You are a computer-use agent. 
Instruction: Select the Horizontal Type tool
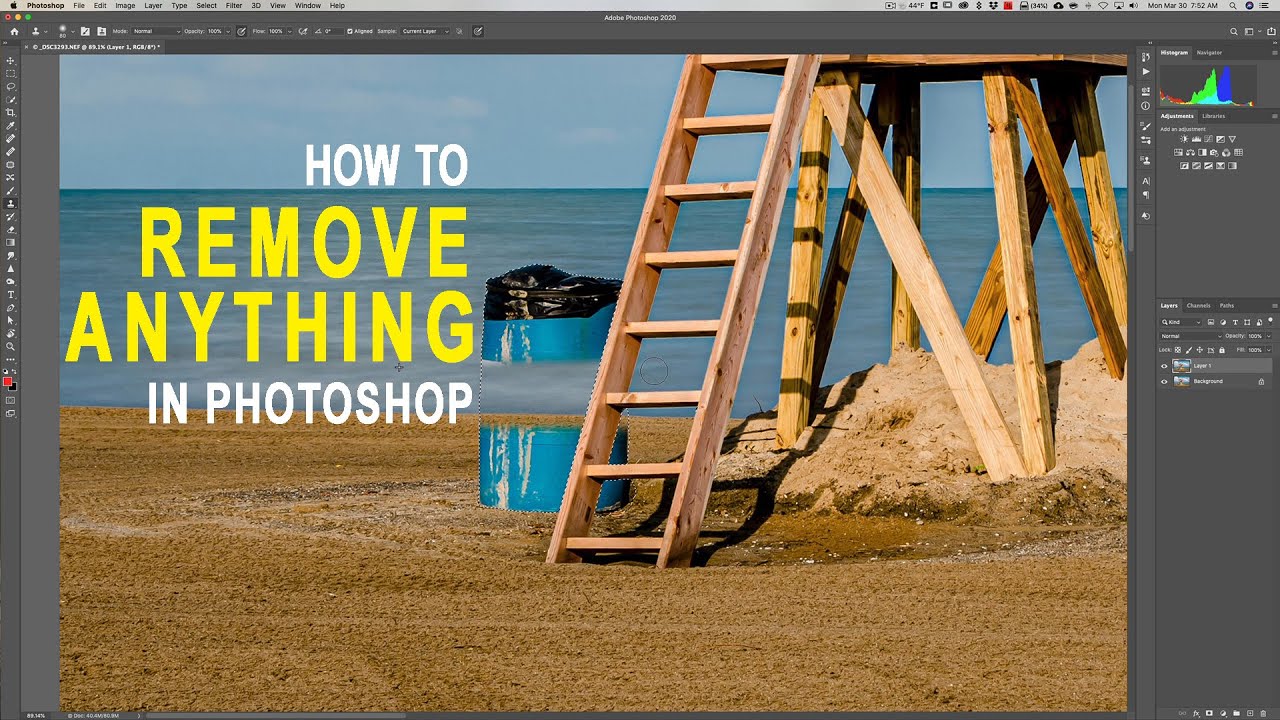pos(11,294)
